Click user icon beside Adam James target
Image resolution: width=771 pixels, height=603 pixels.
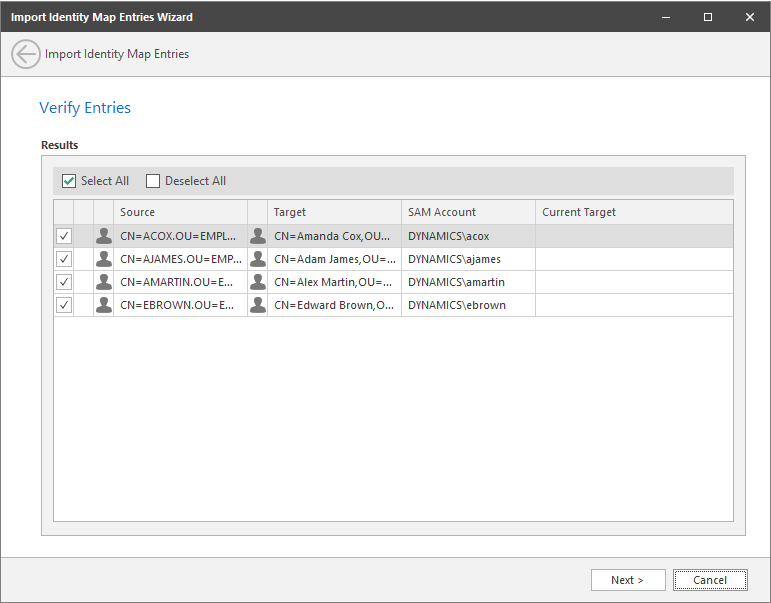[258, 259]
